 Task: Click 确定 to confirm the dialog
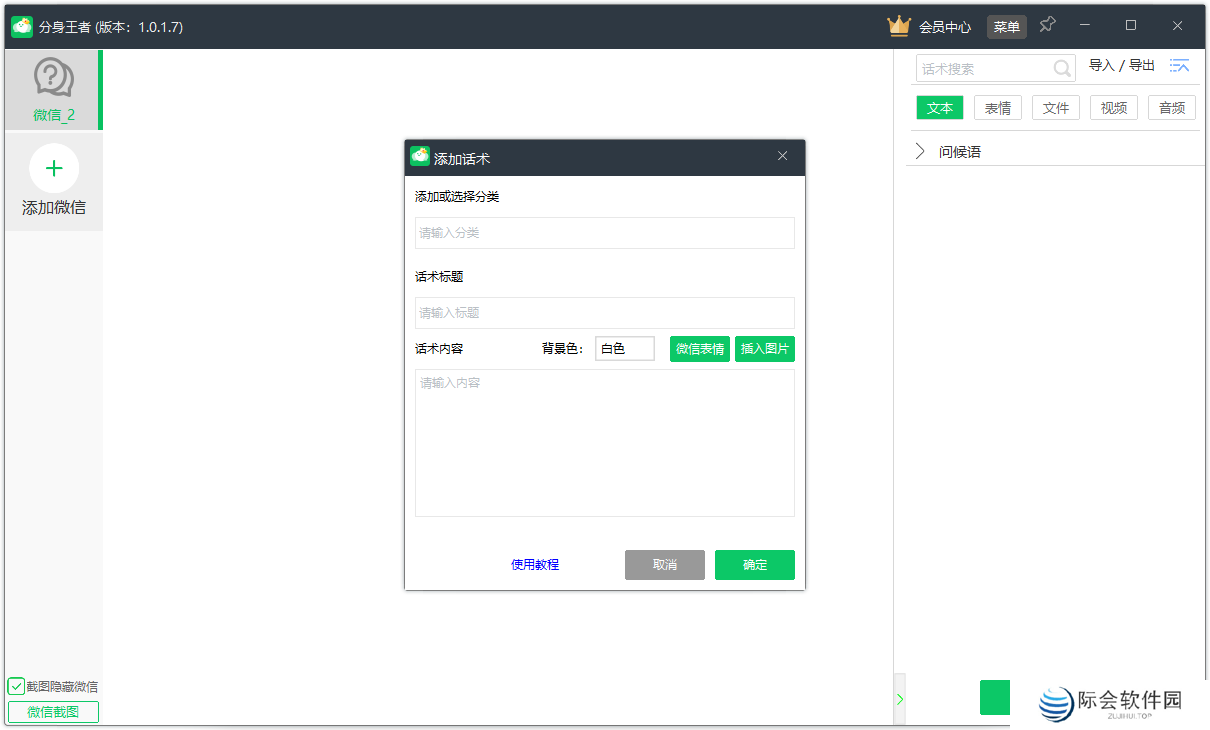[754, 564]
